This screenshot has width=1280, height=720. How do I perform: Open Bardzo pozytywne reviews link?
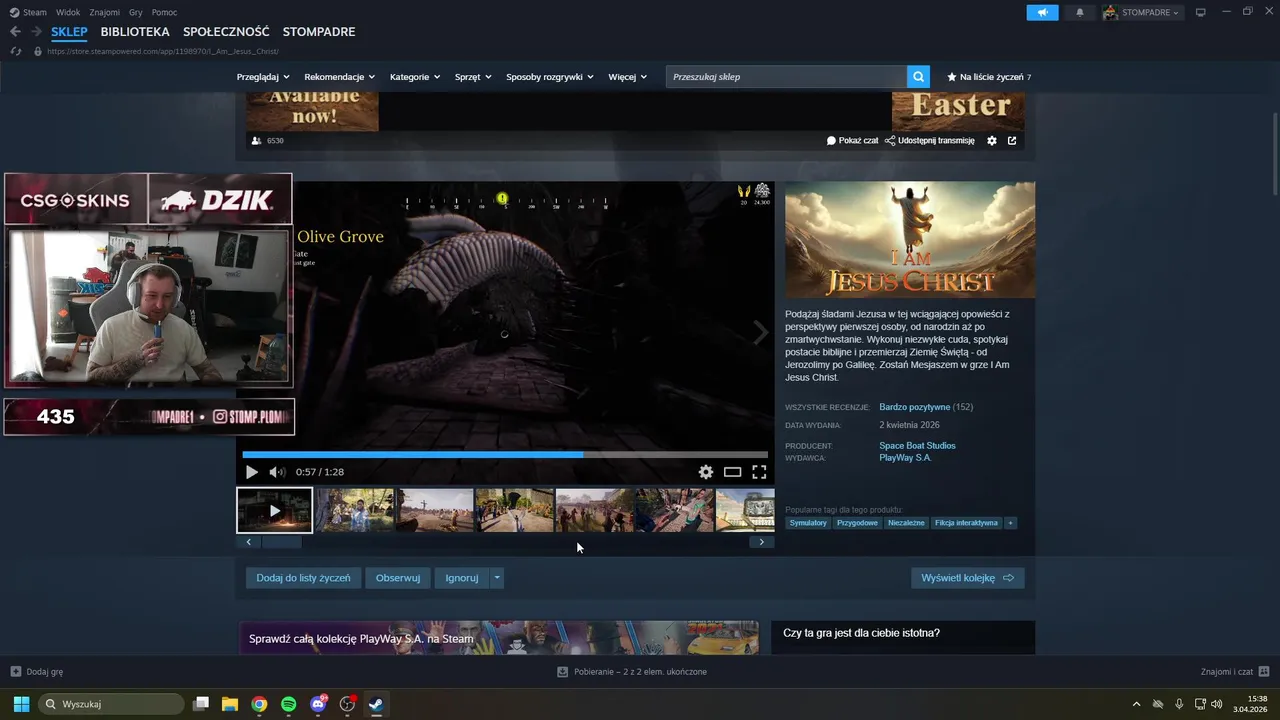(x=914, y=407)
